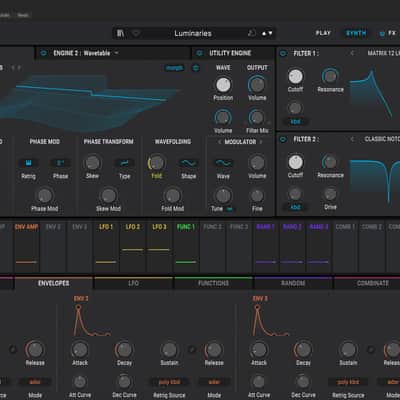400x400 pixels.
Task: Adjust Filter 2 Drive knob
Action: [x=330, y=194]
